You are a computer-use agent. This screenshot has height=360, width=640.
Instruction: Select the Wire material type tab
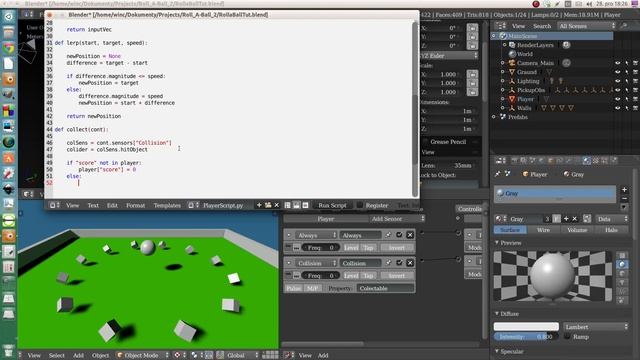[x=543, y=230]
